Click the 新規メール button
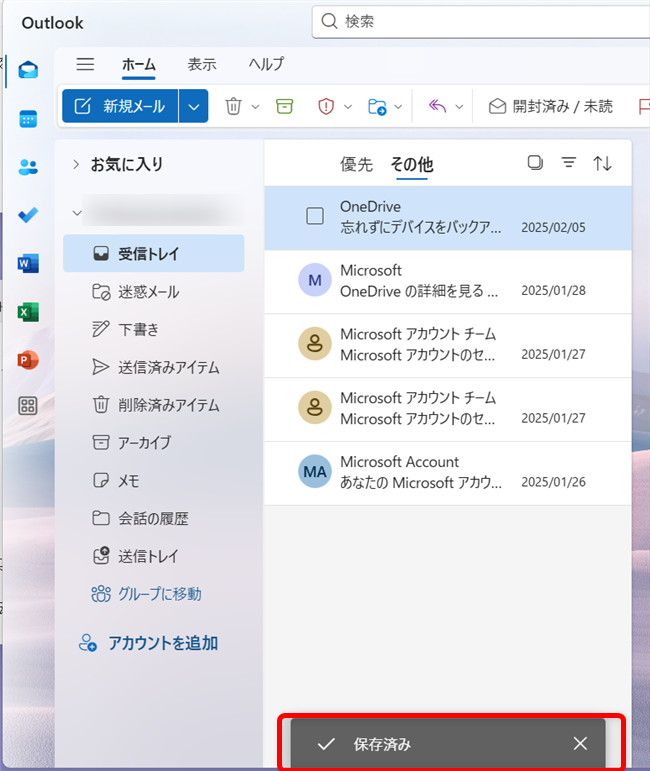 pyautogui.click(x=120, y=106)
